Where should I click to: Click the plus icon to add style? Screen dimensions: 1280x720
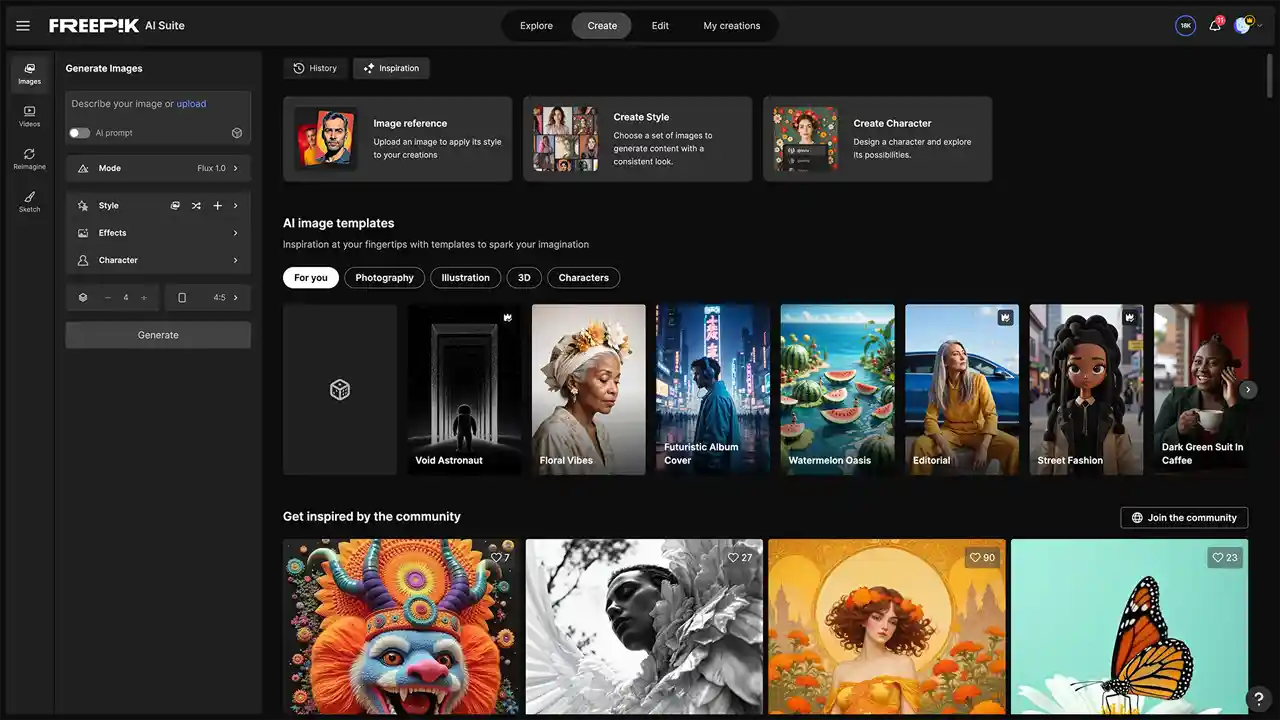point(217,206)
